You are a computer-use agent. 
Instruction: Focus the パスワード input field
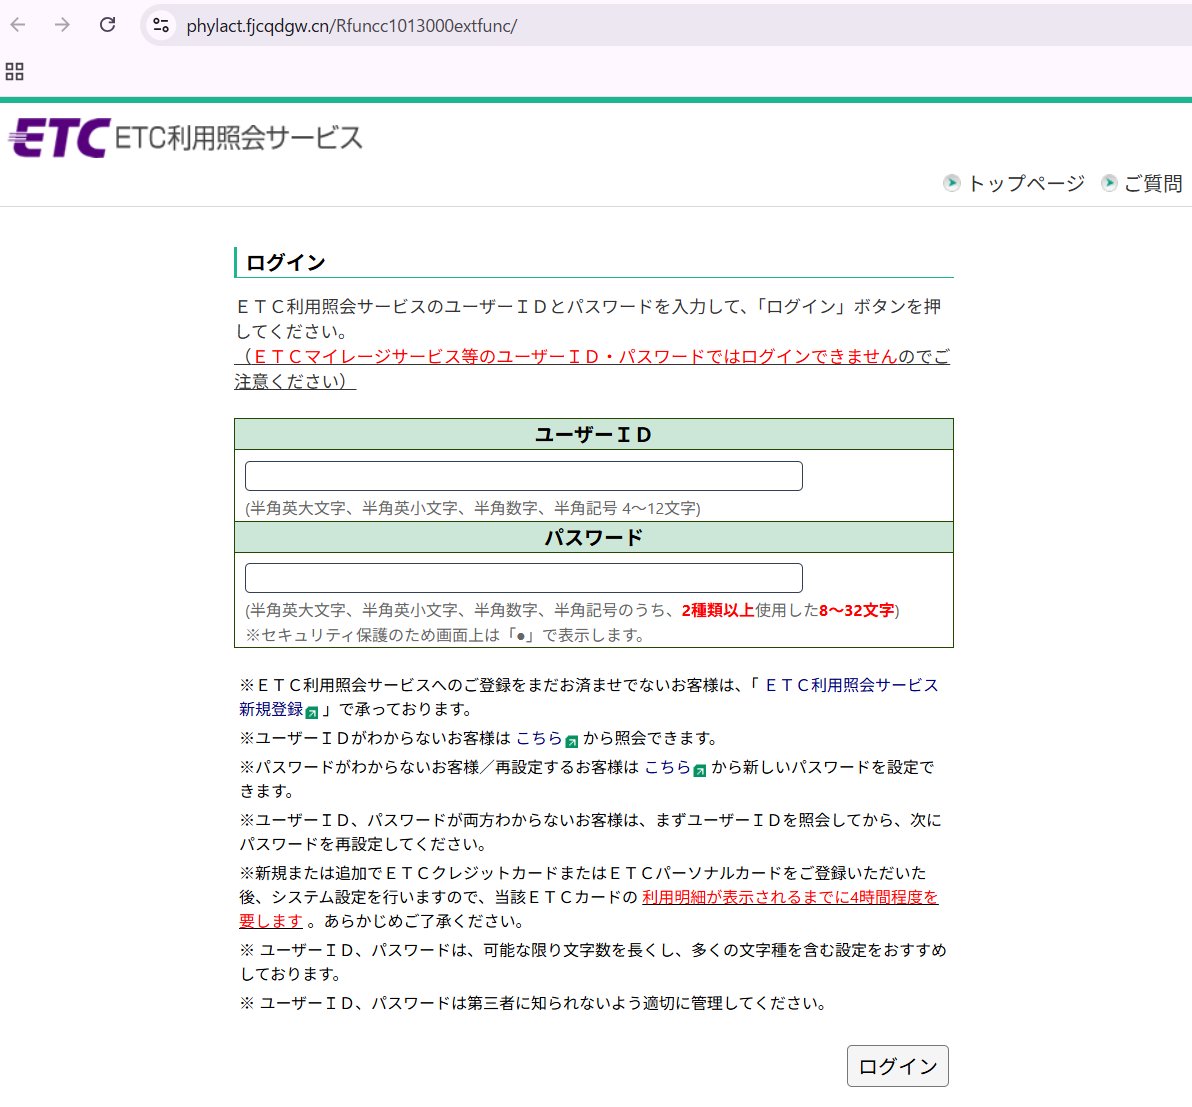(x=524, y=578)
